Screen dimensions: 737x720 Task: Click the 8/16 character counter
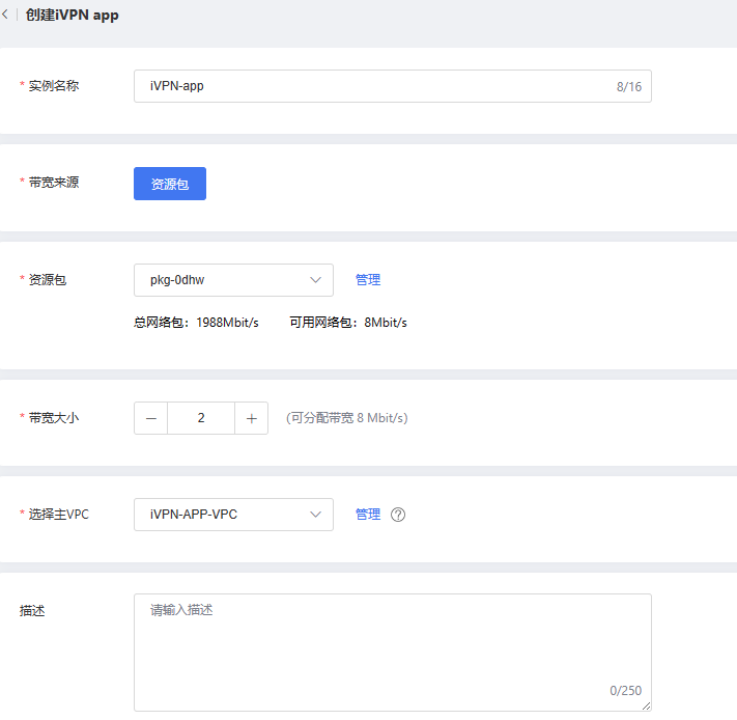[x=629, y=87]
